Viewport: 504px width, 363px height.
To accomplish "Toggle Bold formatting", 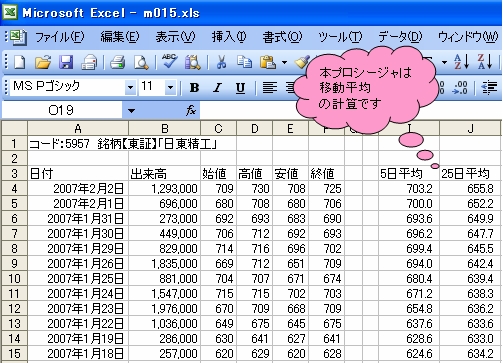I will (x=194, y=88).
